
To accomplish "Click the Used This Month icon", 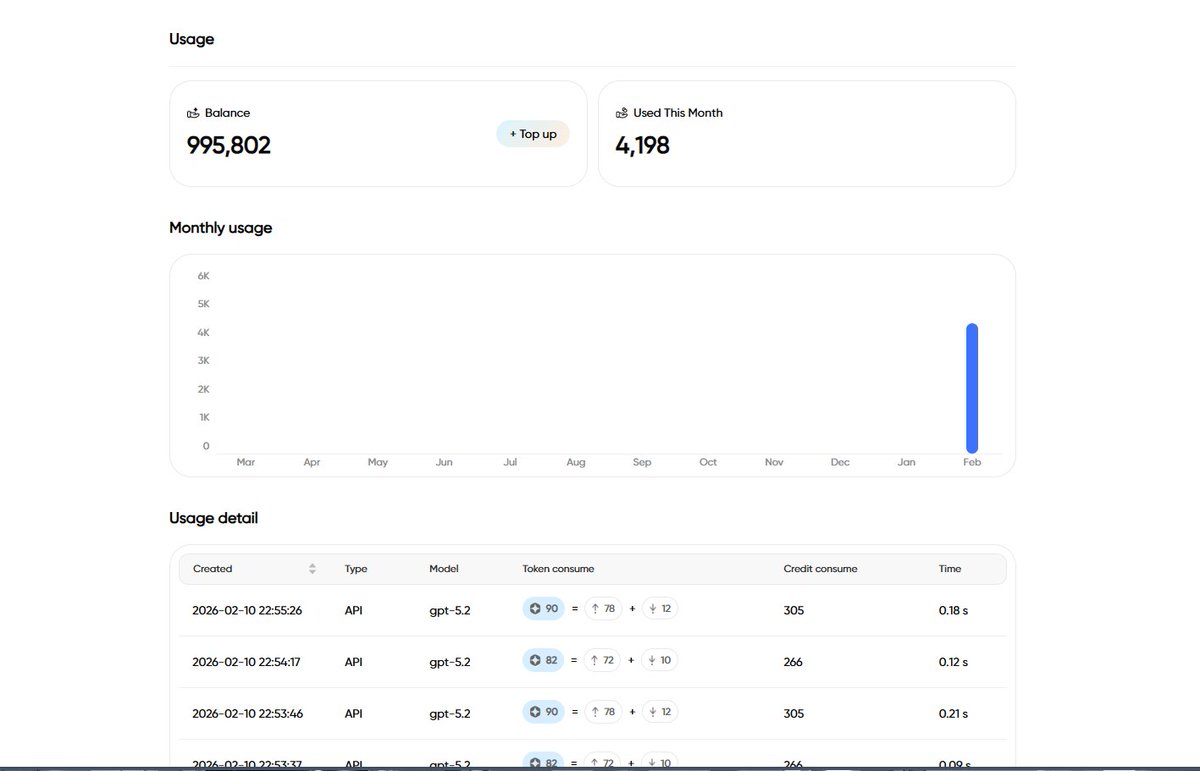I will 622,113.
